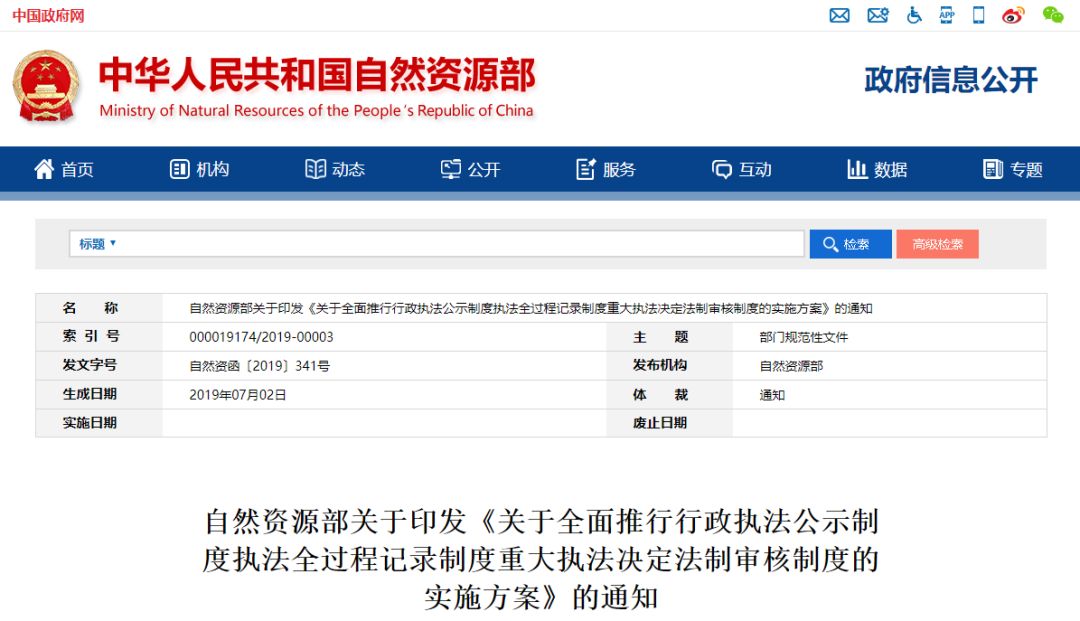Click the 发文字号 row label
The image size is (1080, 621).
pos(90,366)
